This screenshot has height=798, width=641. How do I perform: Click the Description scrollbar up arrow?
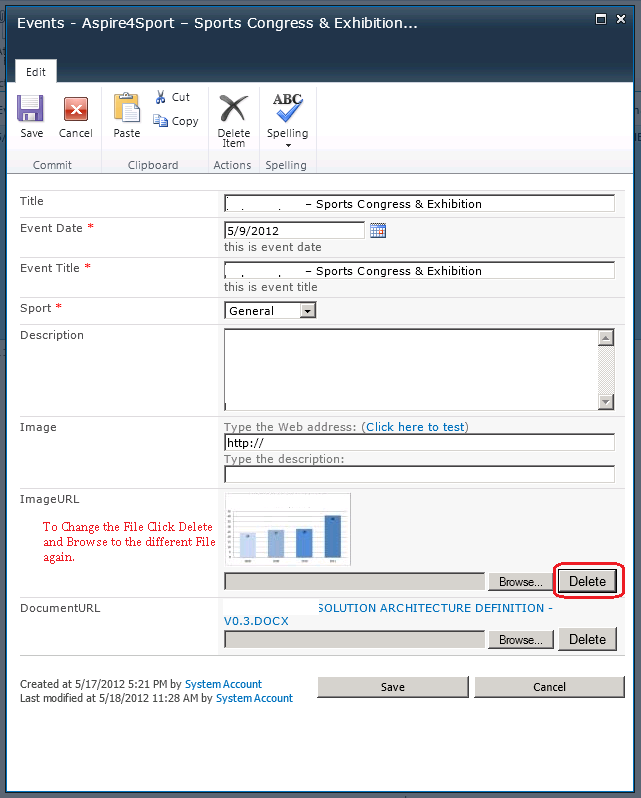click(606, 337)
